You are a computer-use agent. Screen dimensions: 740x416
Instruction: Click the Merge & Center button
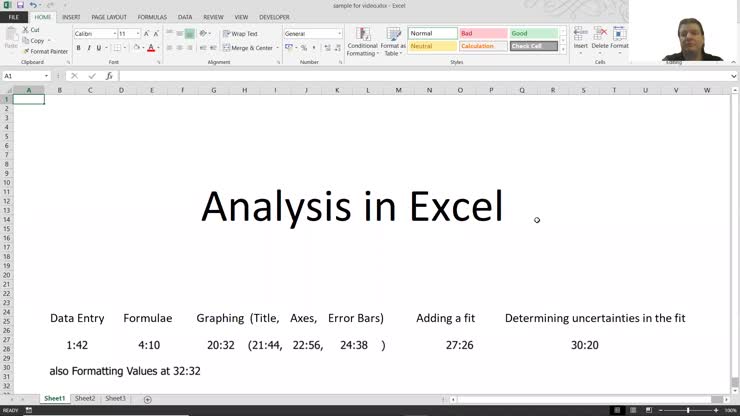[x=248, y=48]
